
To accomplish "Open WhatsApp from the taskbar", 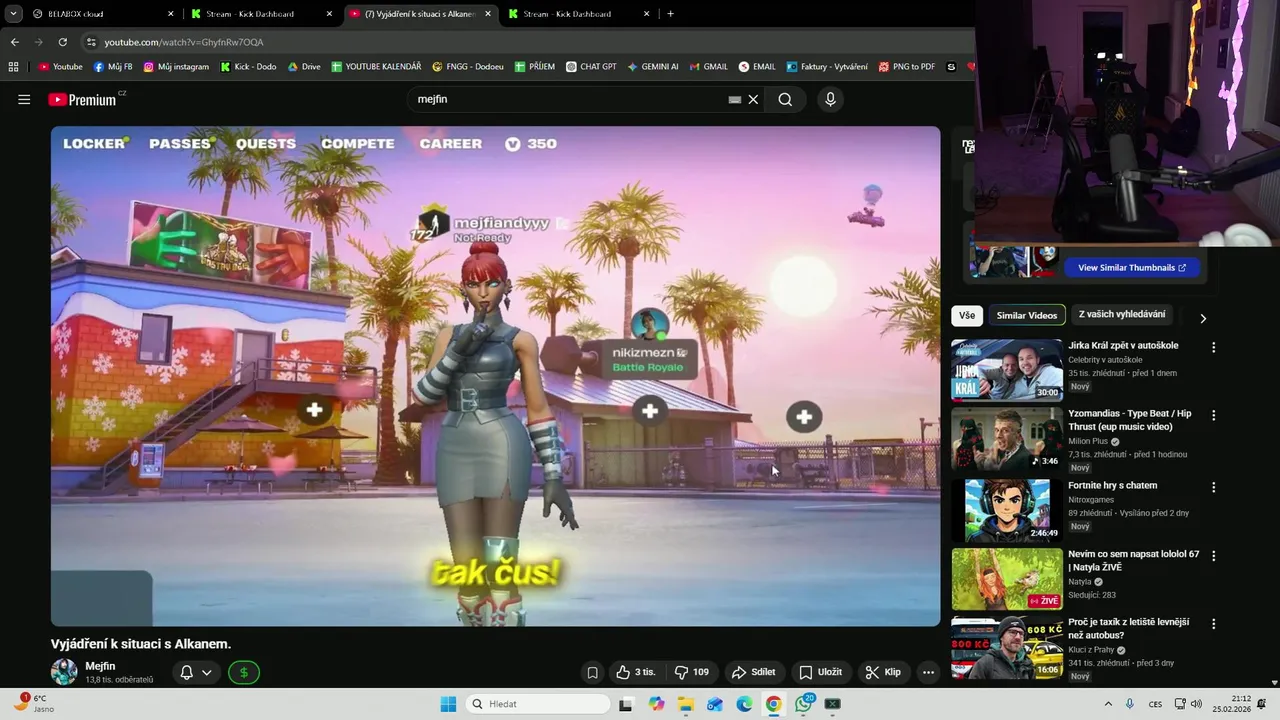I will (803, 704).
